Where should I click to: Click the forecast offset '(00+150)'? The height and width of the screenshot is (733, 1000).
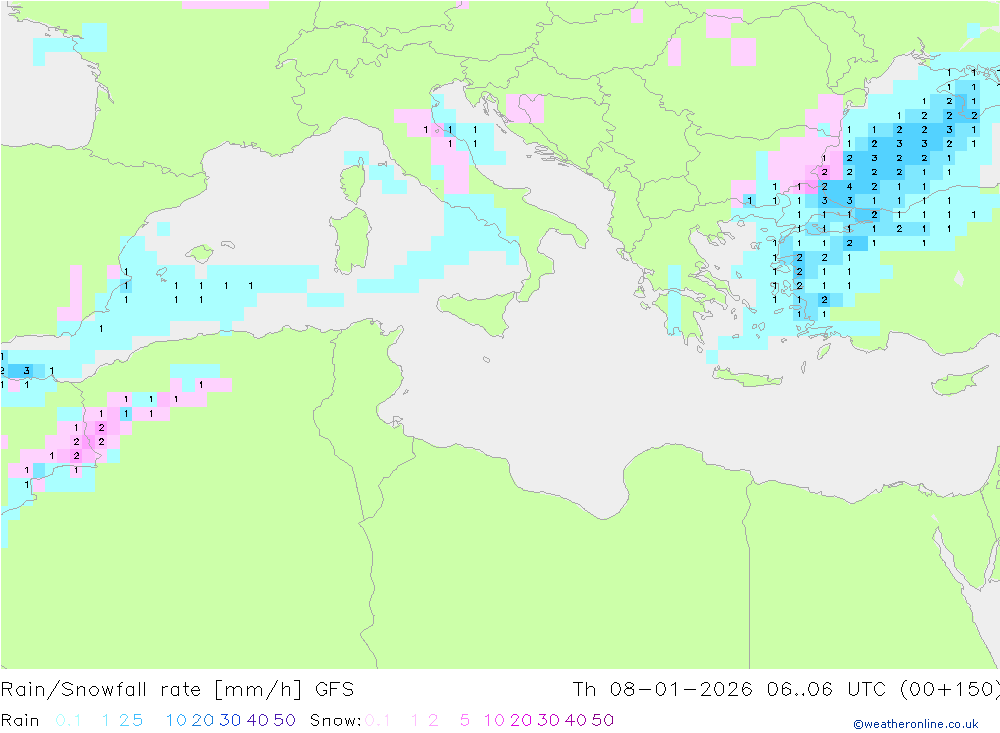950,690
